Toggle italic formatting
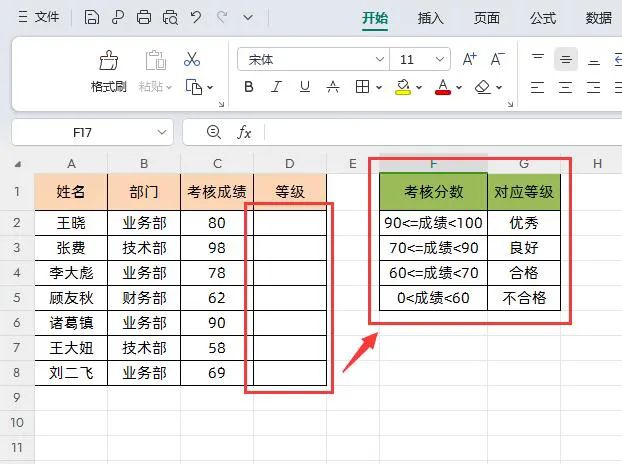The height and width of the screenshot is (464, 622). [x=276, y=87]
